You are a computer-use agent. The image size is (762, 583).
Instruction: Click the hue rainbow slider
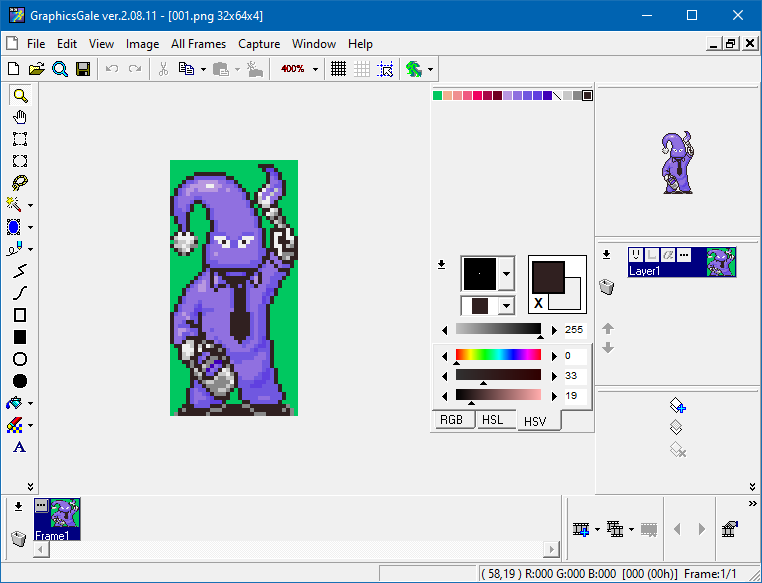click(498, 355)
